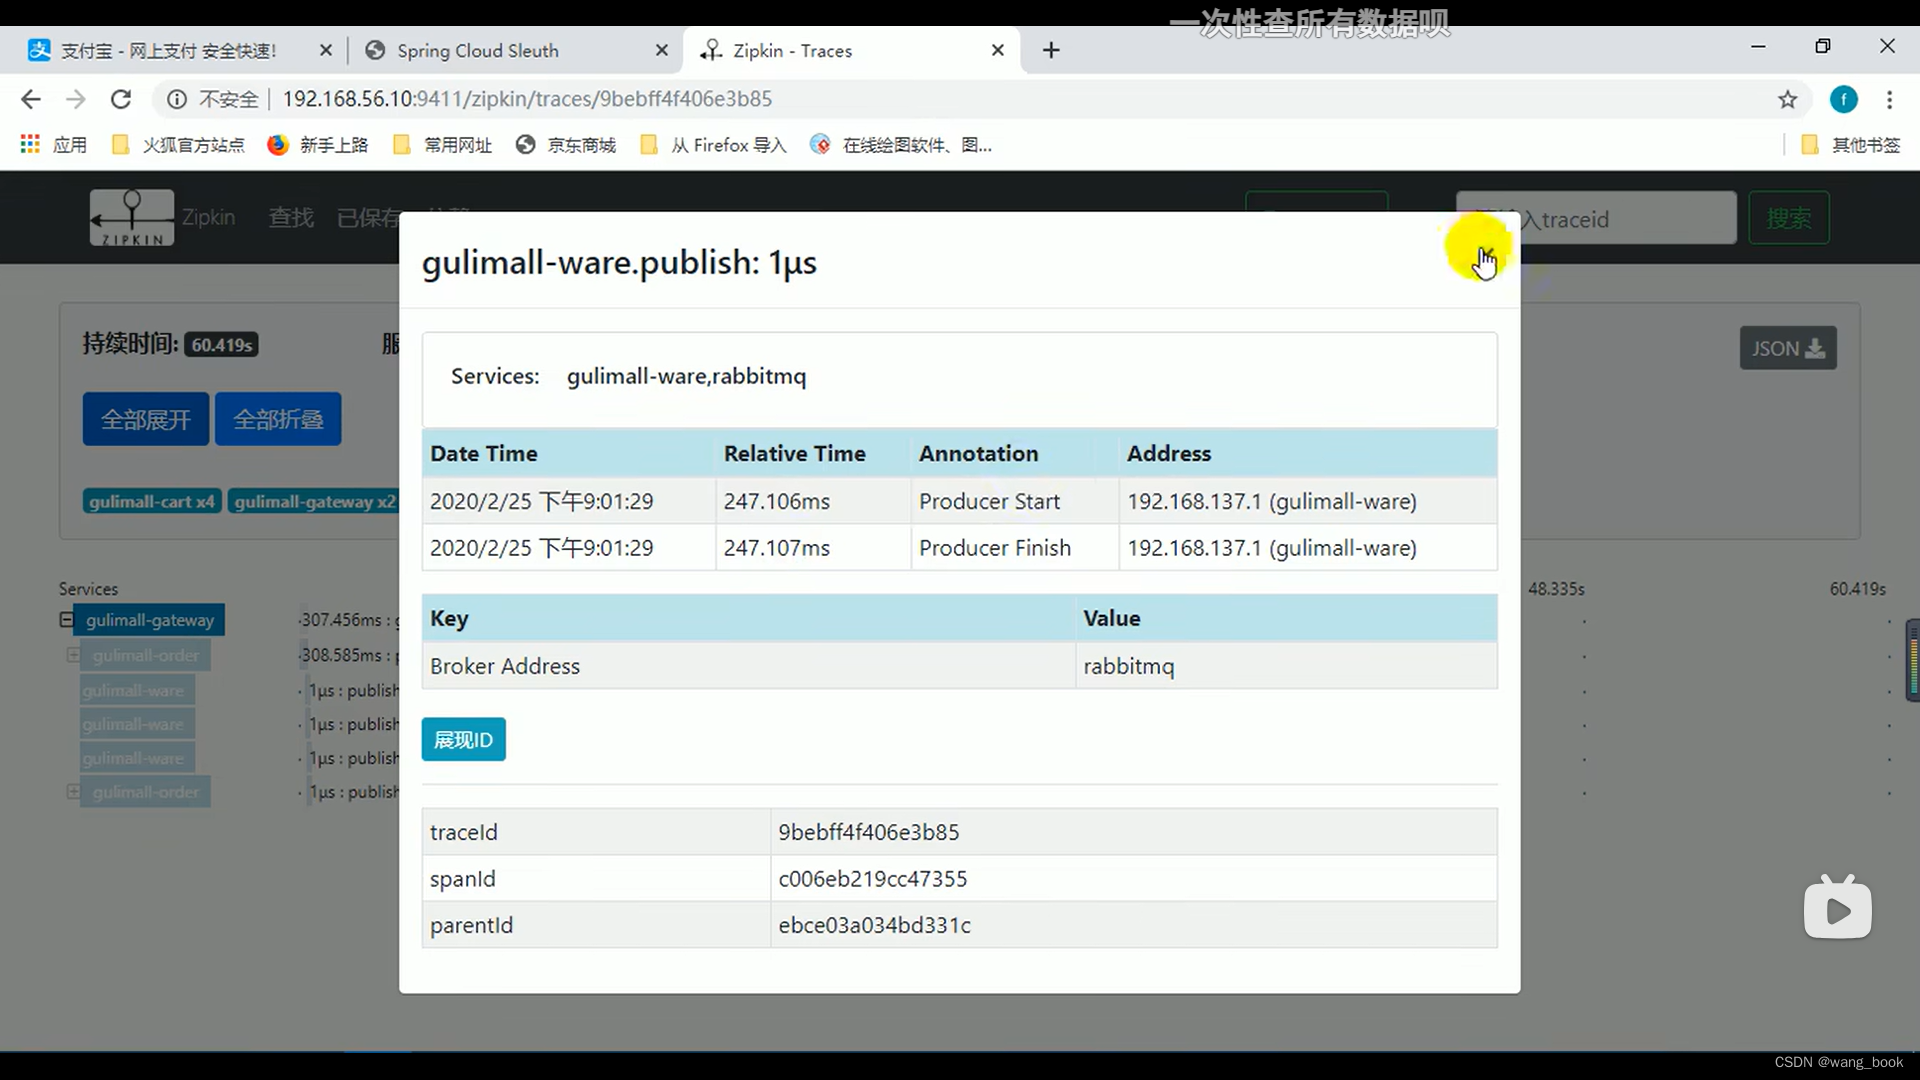Click the gulimall-gateway x2 service badge
Viewport: 1920px width, 1080px height.
pos(314,501)
